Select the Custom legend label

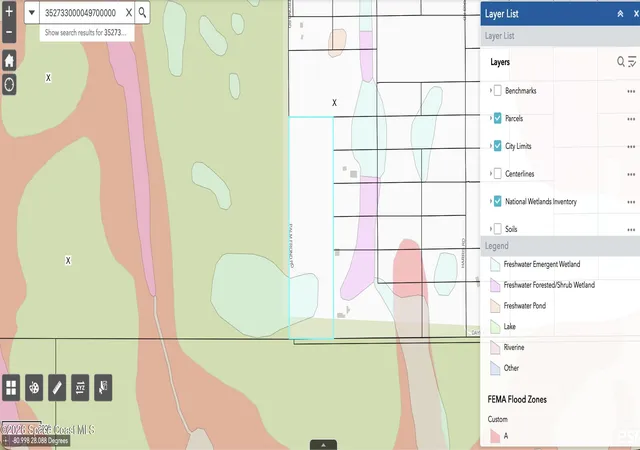498,419
